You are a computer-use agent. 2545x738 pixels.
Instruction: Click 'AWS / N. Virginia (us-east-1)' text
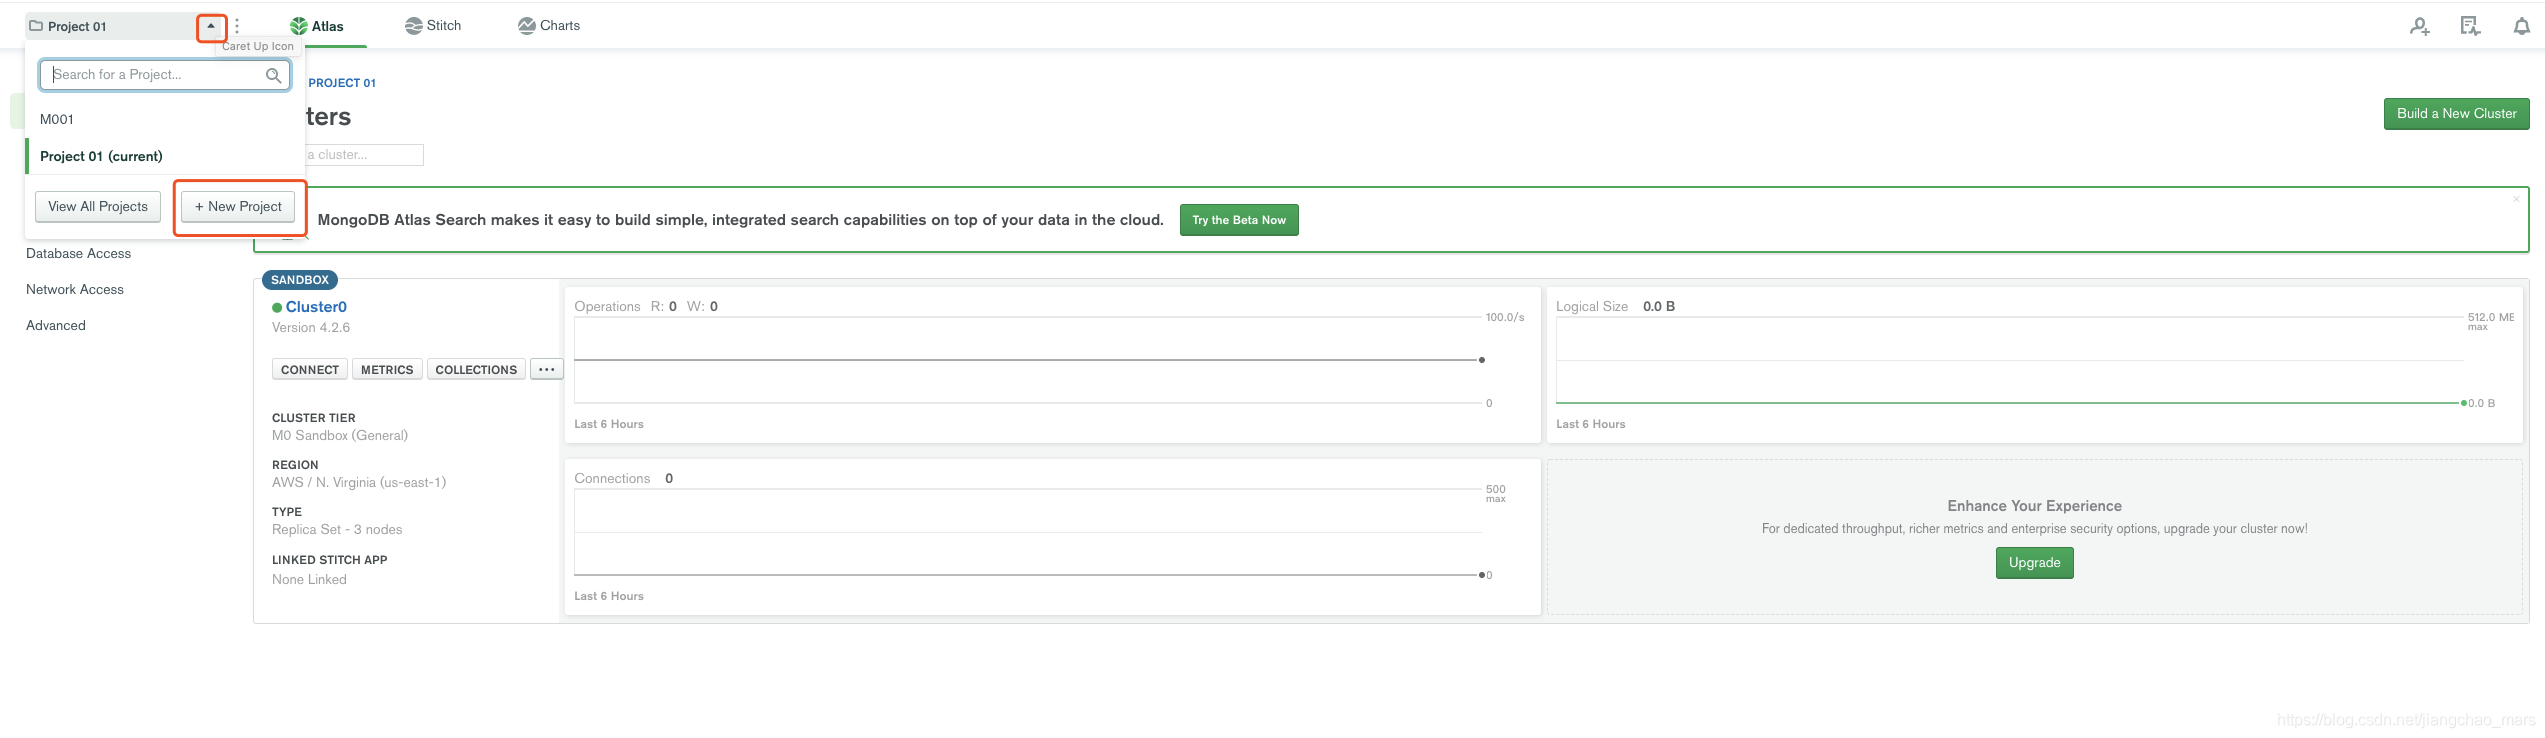click(x=359, y=483)
